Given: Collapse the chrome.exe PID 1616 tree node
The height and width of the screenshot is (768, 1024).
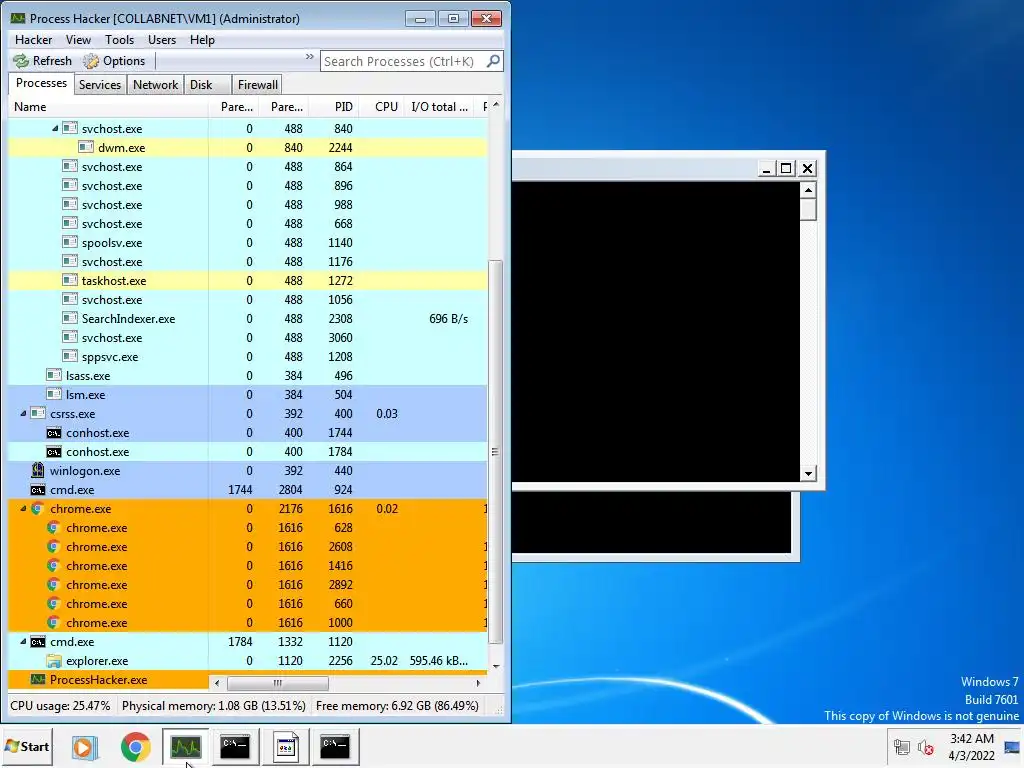Looking at the screenshot, I should point(24,509).
